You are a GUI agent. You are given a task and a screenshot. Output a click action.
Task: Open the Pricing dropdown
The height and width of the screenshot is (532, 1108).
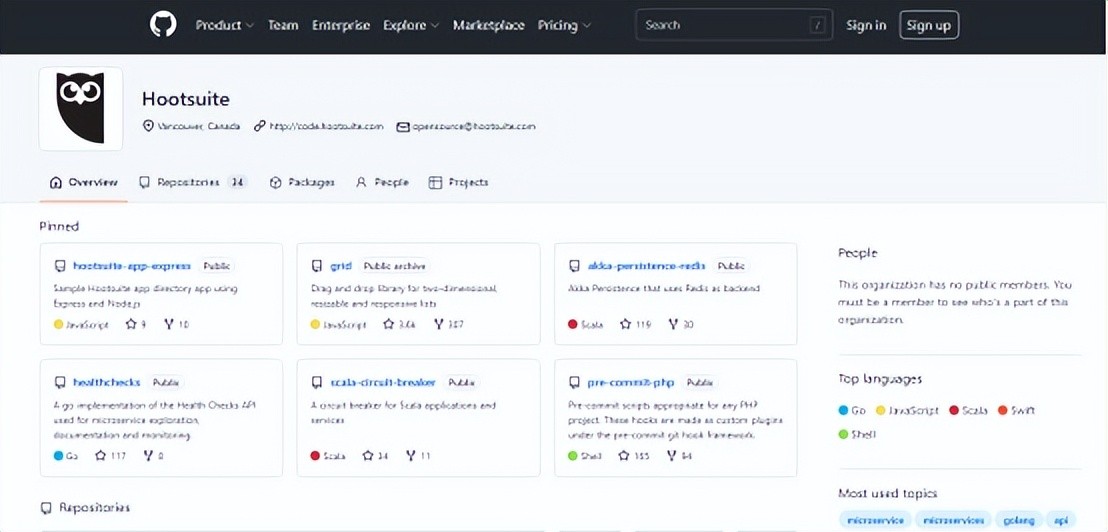[564, 25]
